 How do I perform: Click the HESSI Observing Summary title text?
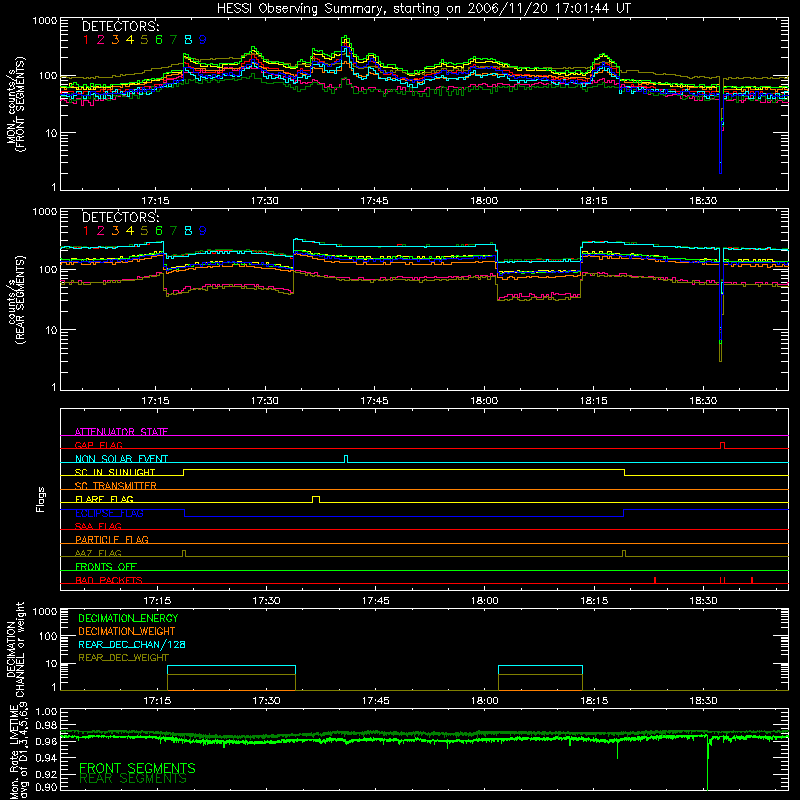(x=423, y=9)
